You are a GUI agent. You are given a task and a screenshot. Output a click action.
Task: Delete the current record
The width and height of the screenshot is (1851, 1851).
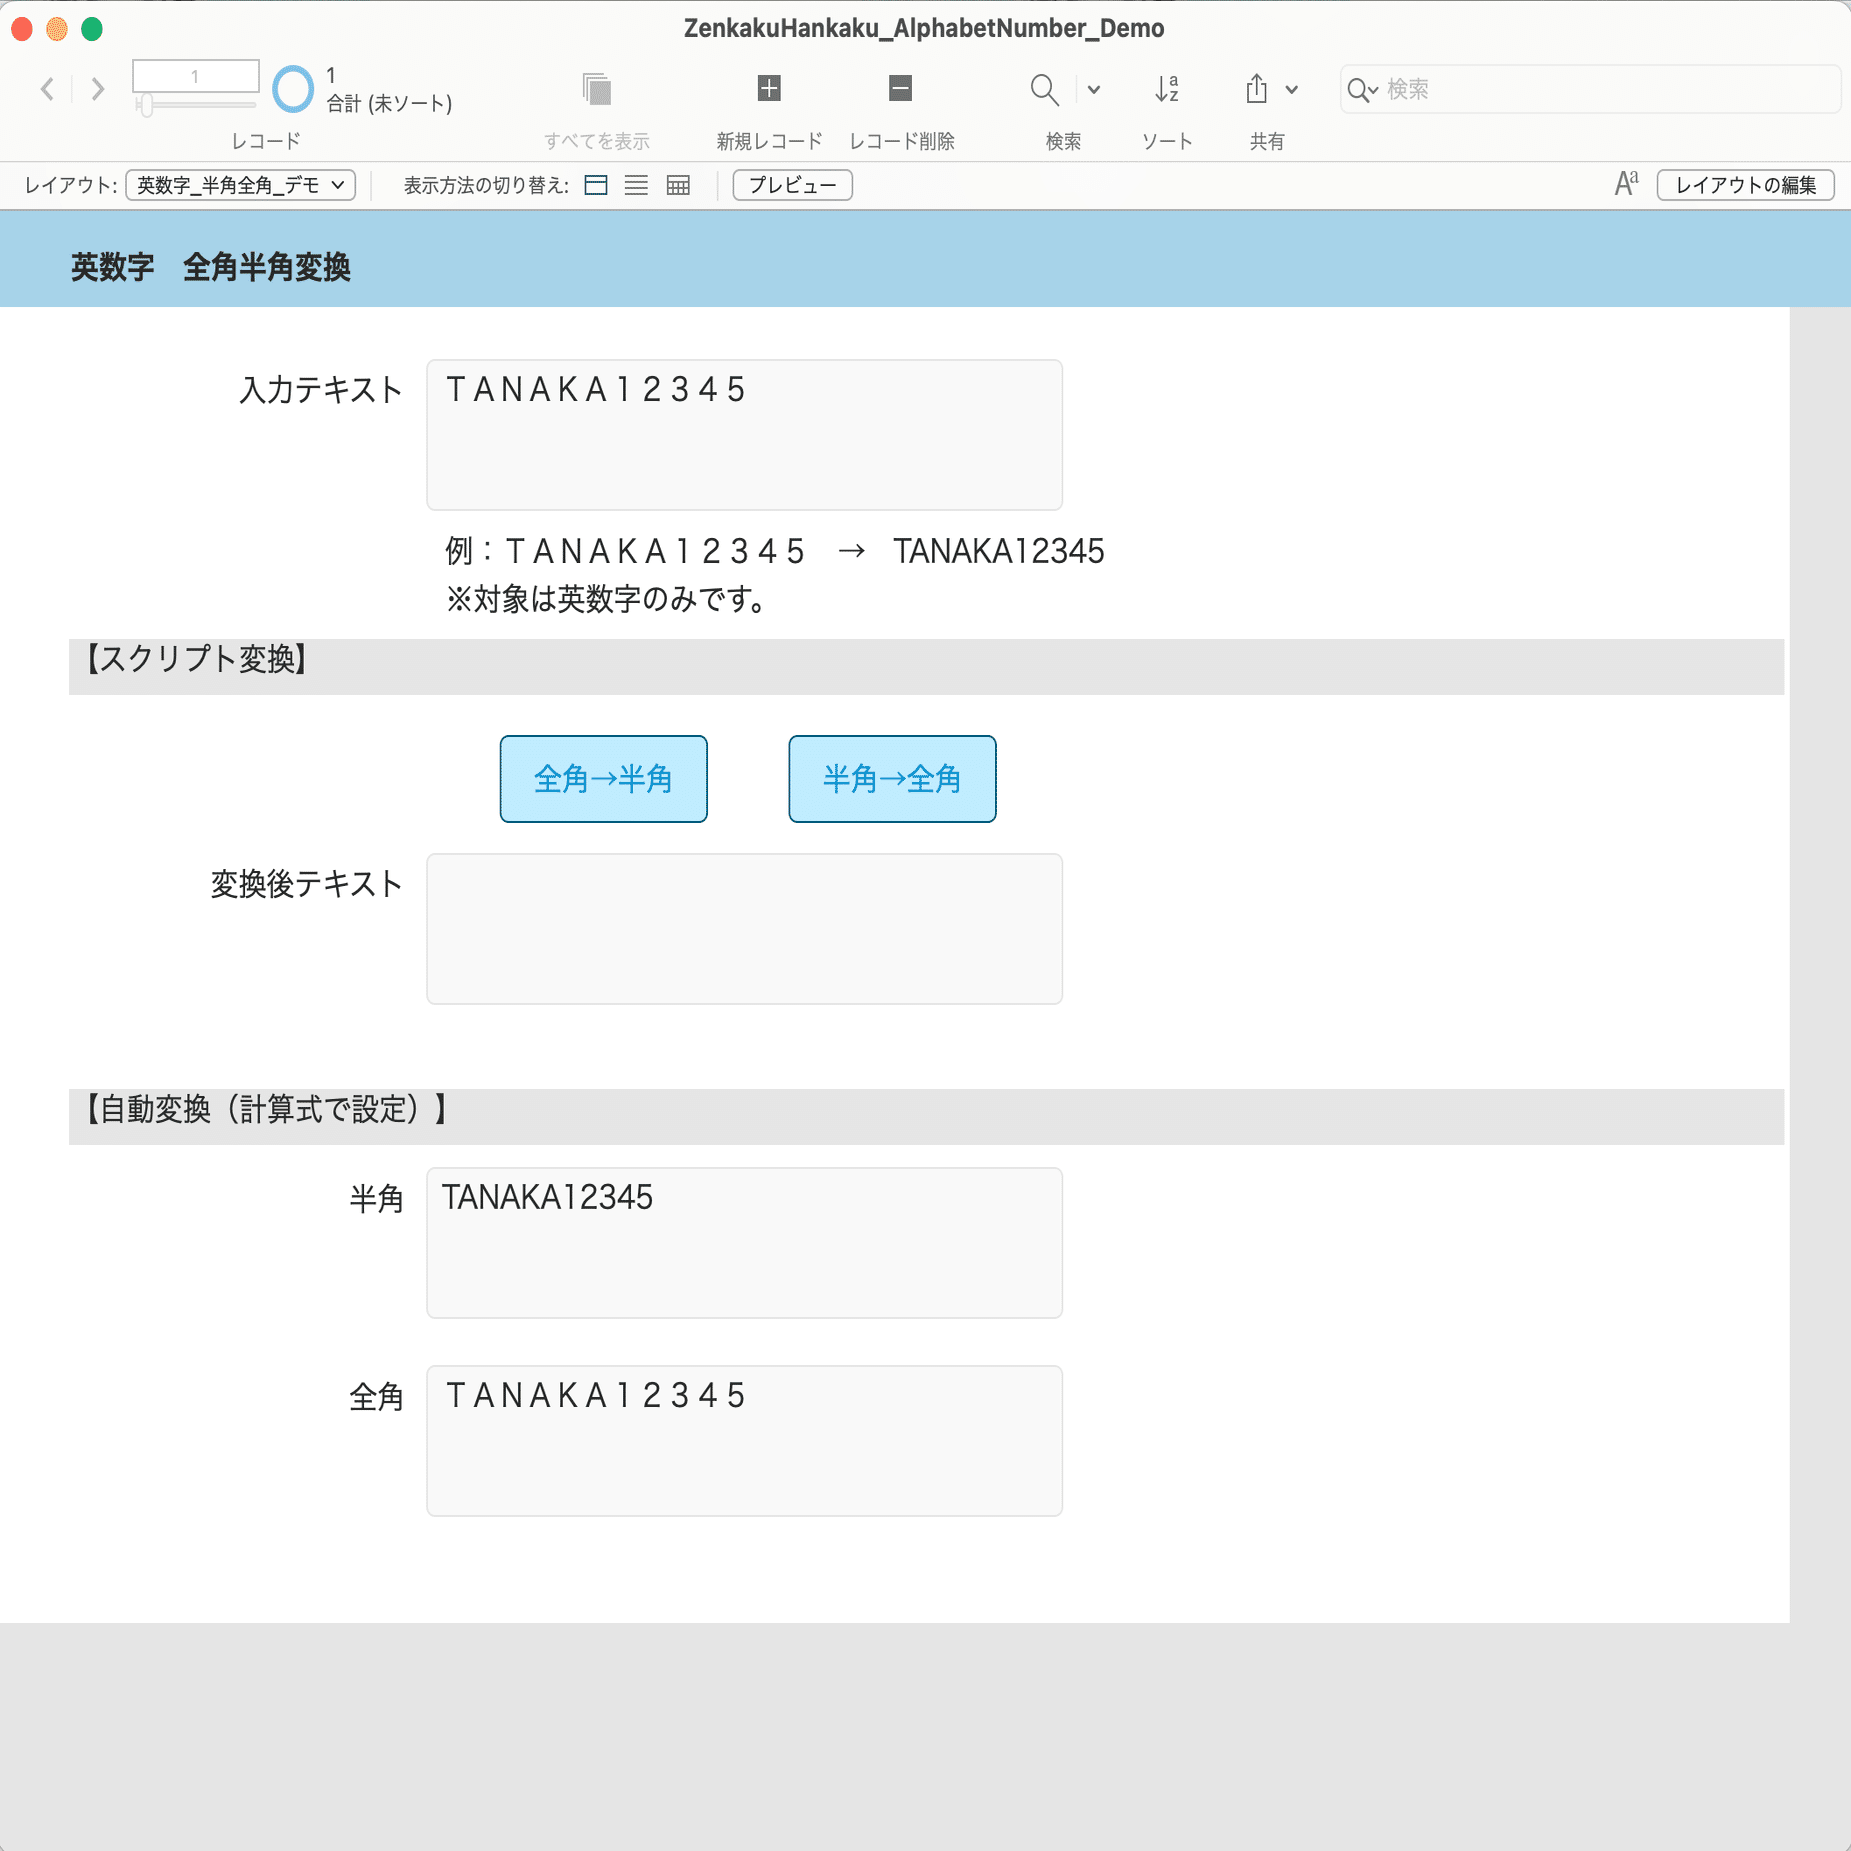point(898,89)
